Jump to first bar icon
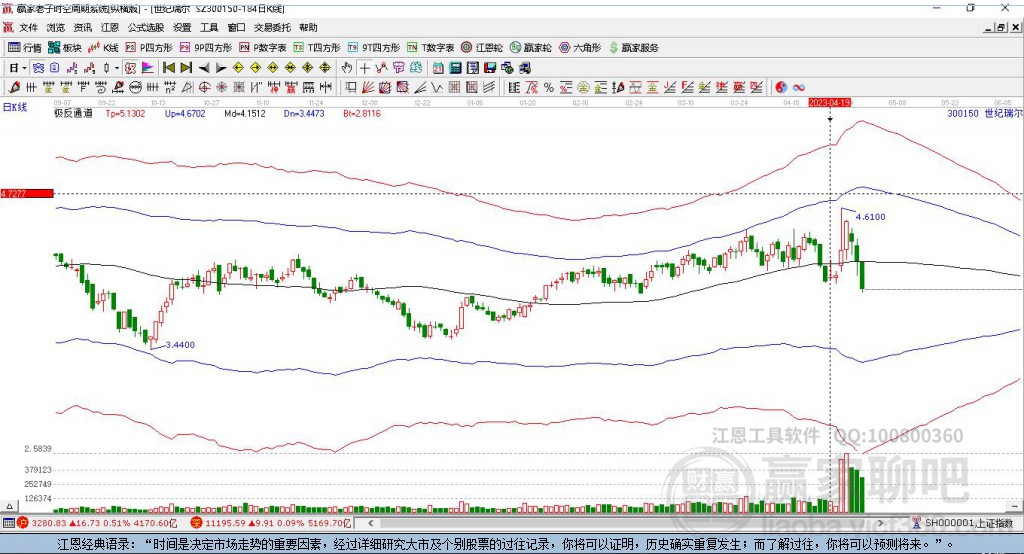1024x554 pixels. pos(169,68)
